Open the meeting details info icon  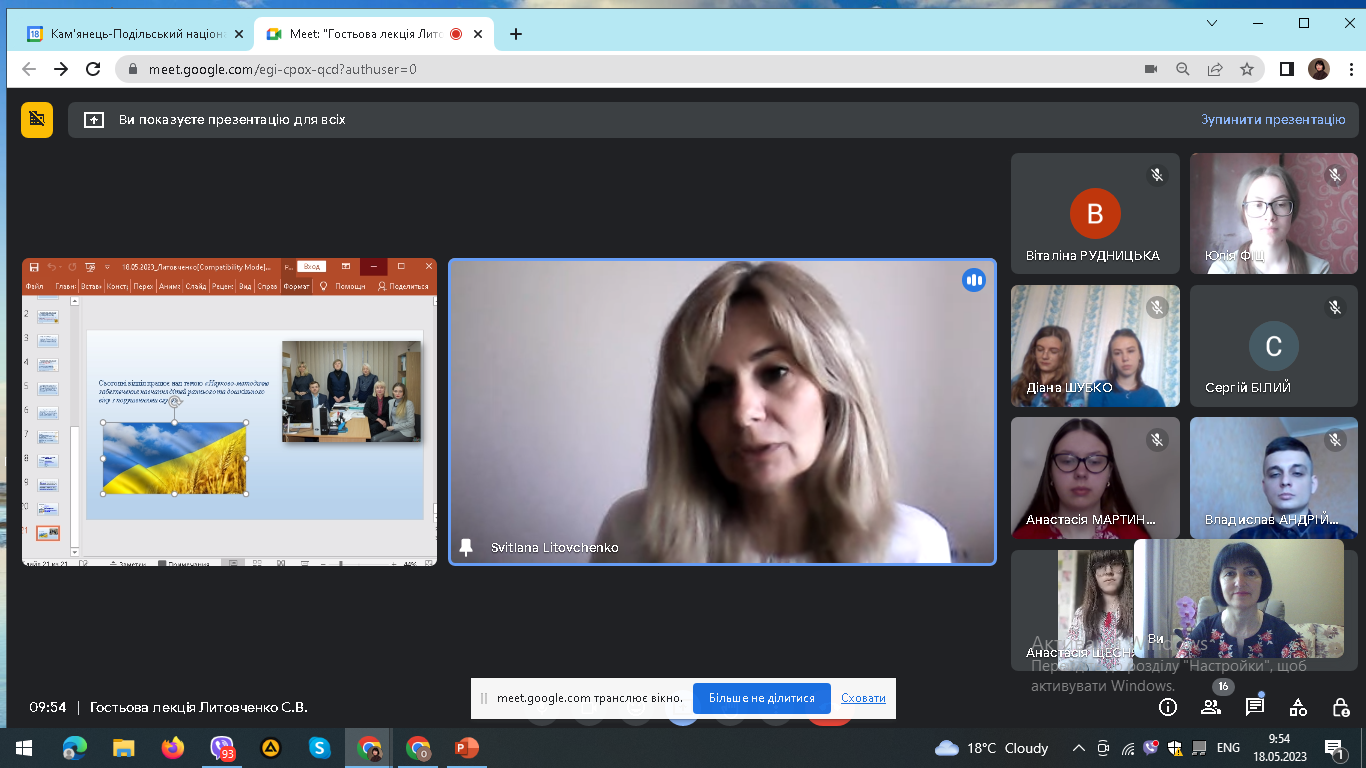click(x=1167, y=707)
